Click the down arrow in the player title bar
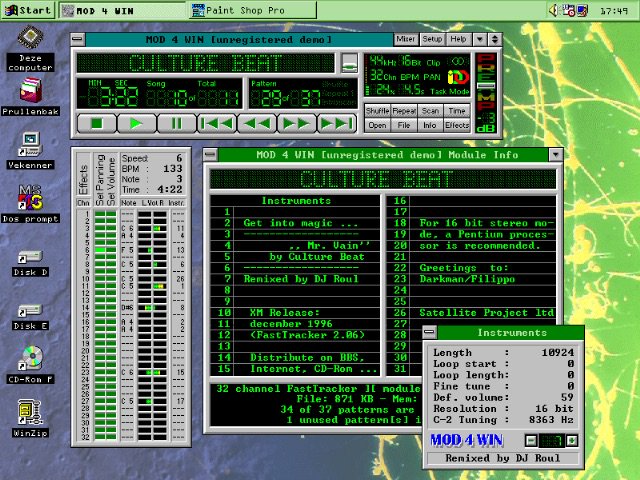 (480, 39)
